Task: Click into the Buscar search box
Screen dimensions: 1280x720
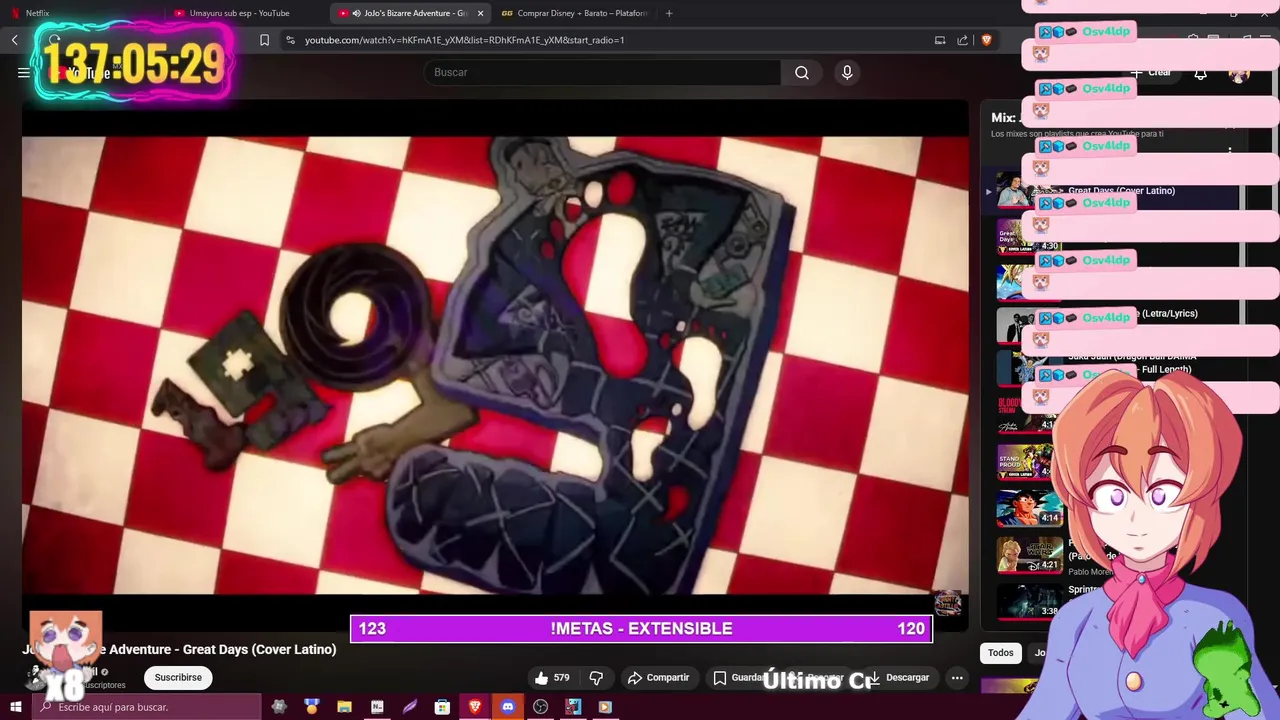Action: tap(602, 72)
